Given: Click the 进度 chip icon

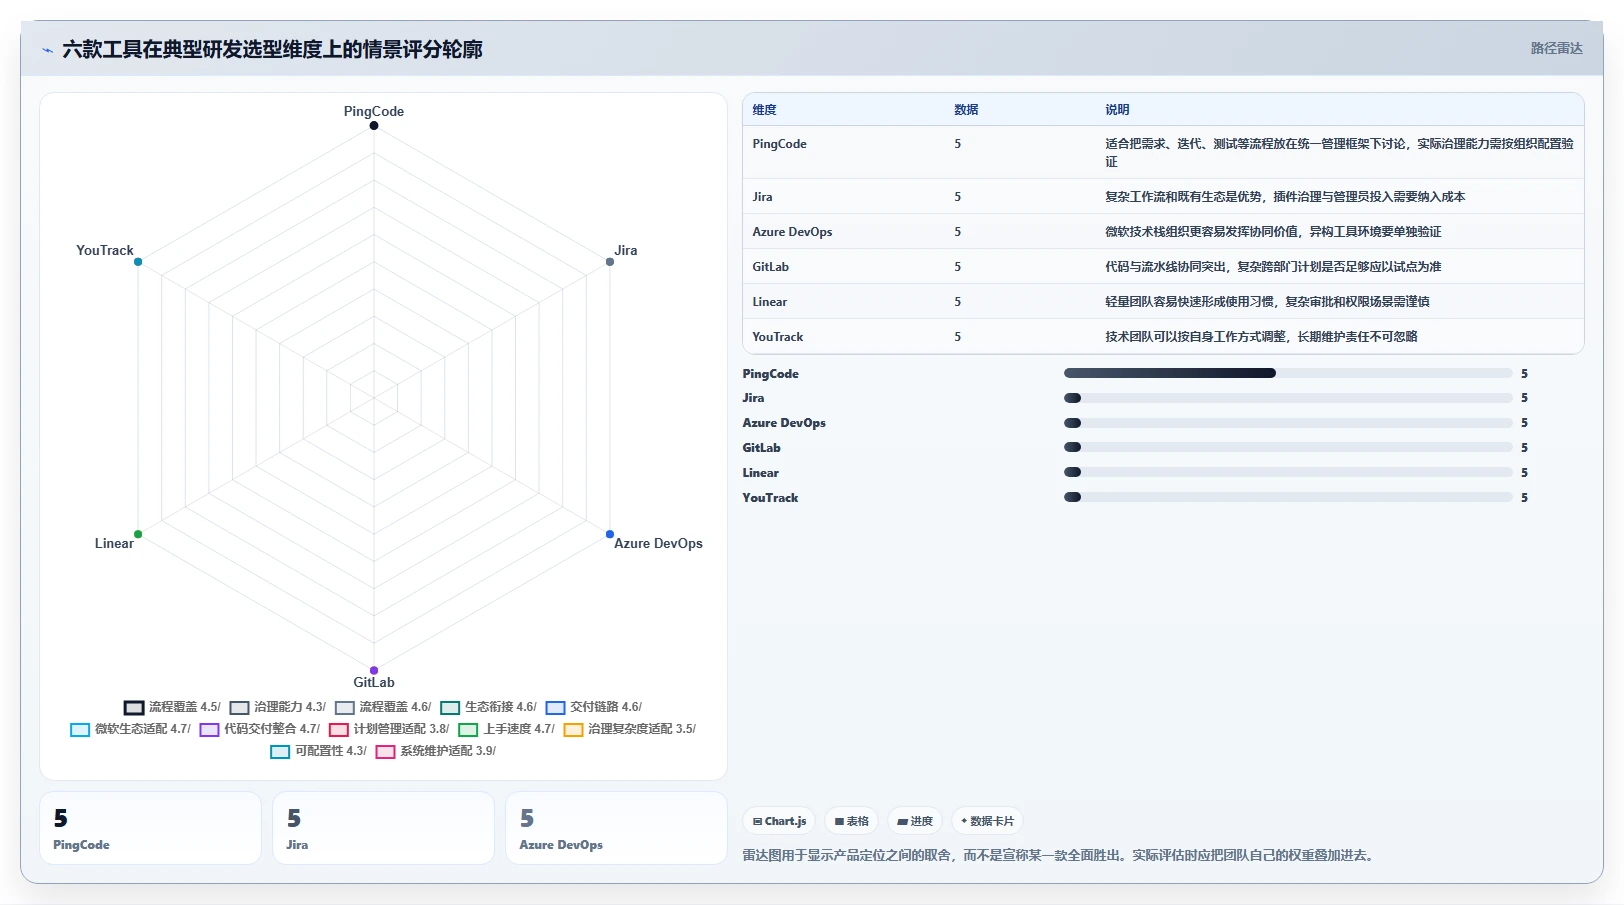Looking at the screenshot, I should click(903, 822).
